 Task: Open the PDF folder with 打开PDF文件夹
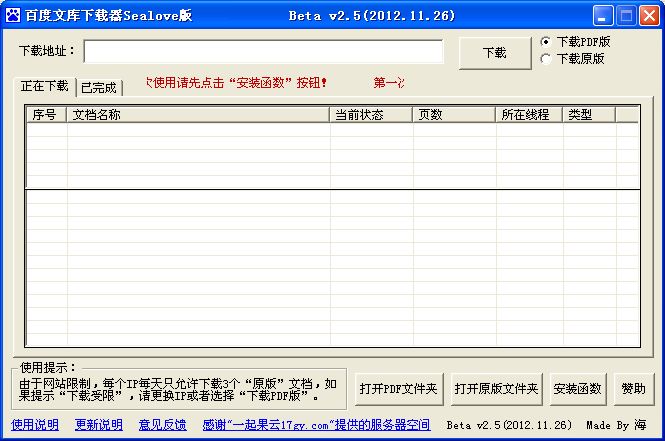coord(399,389)
